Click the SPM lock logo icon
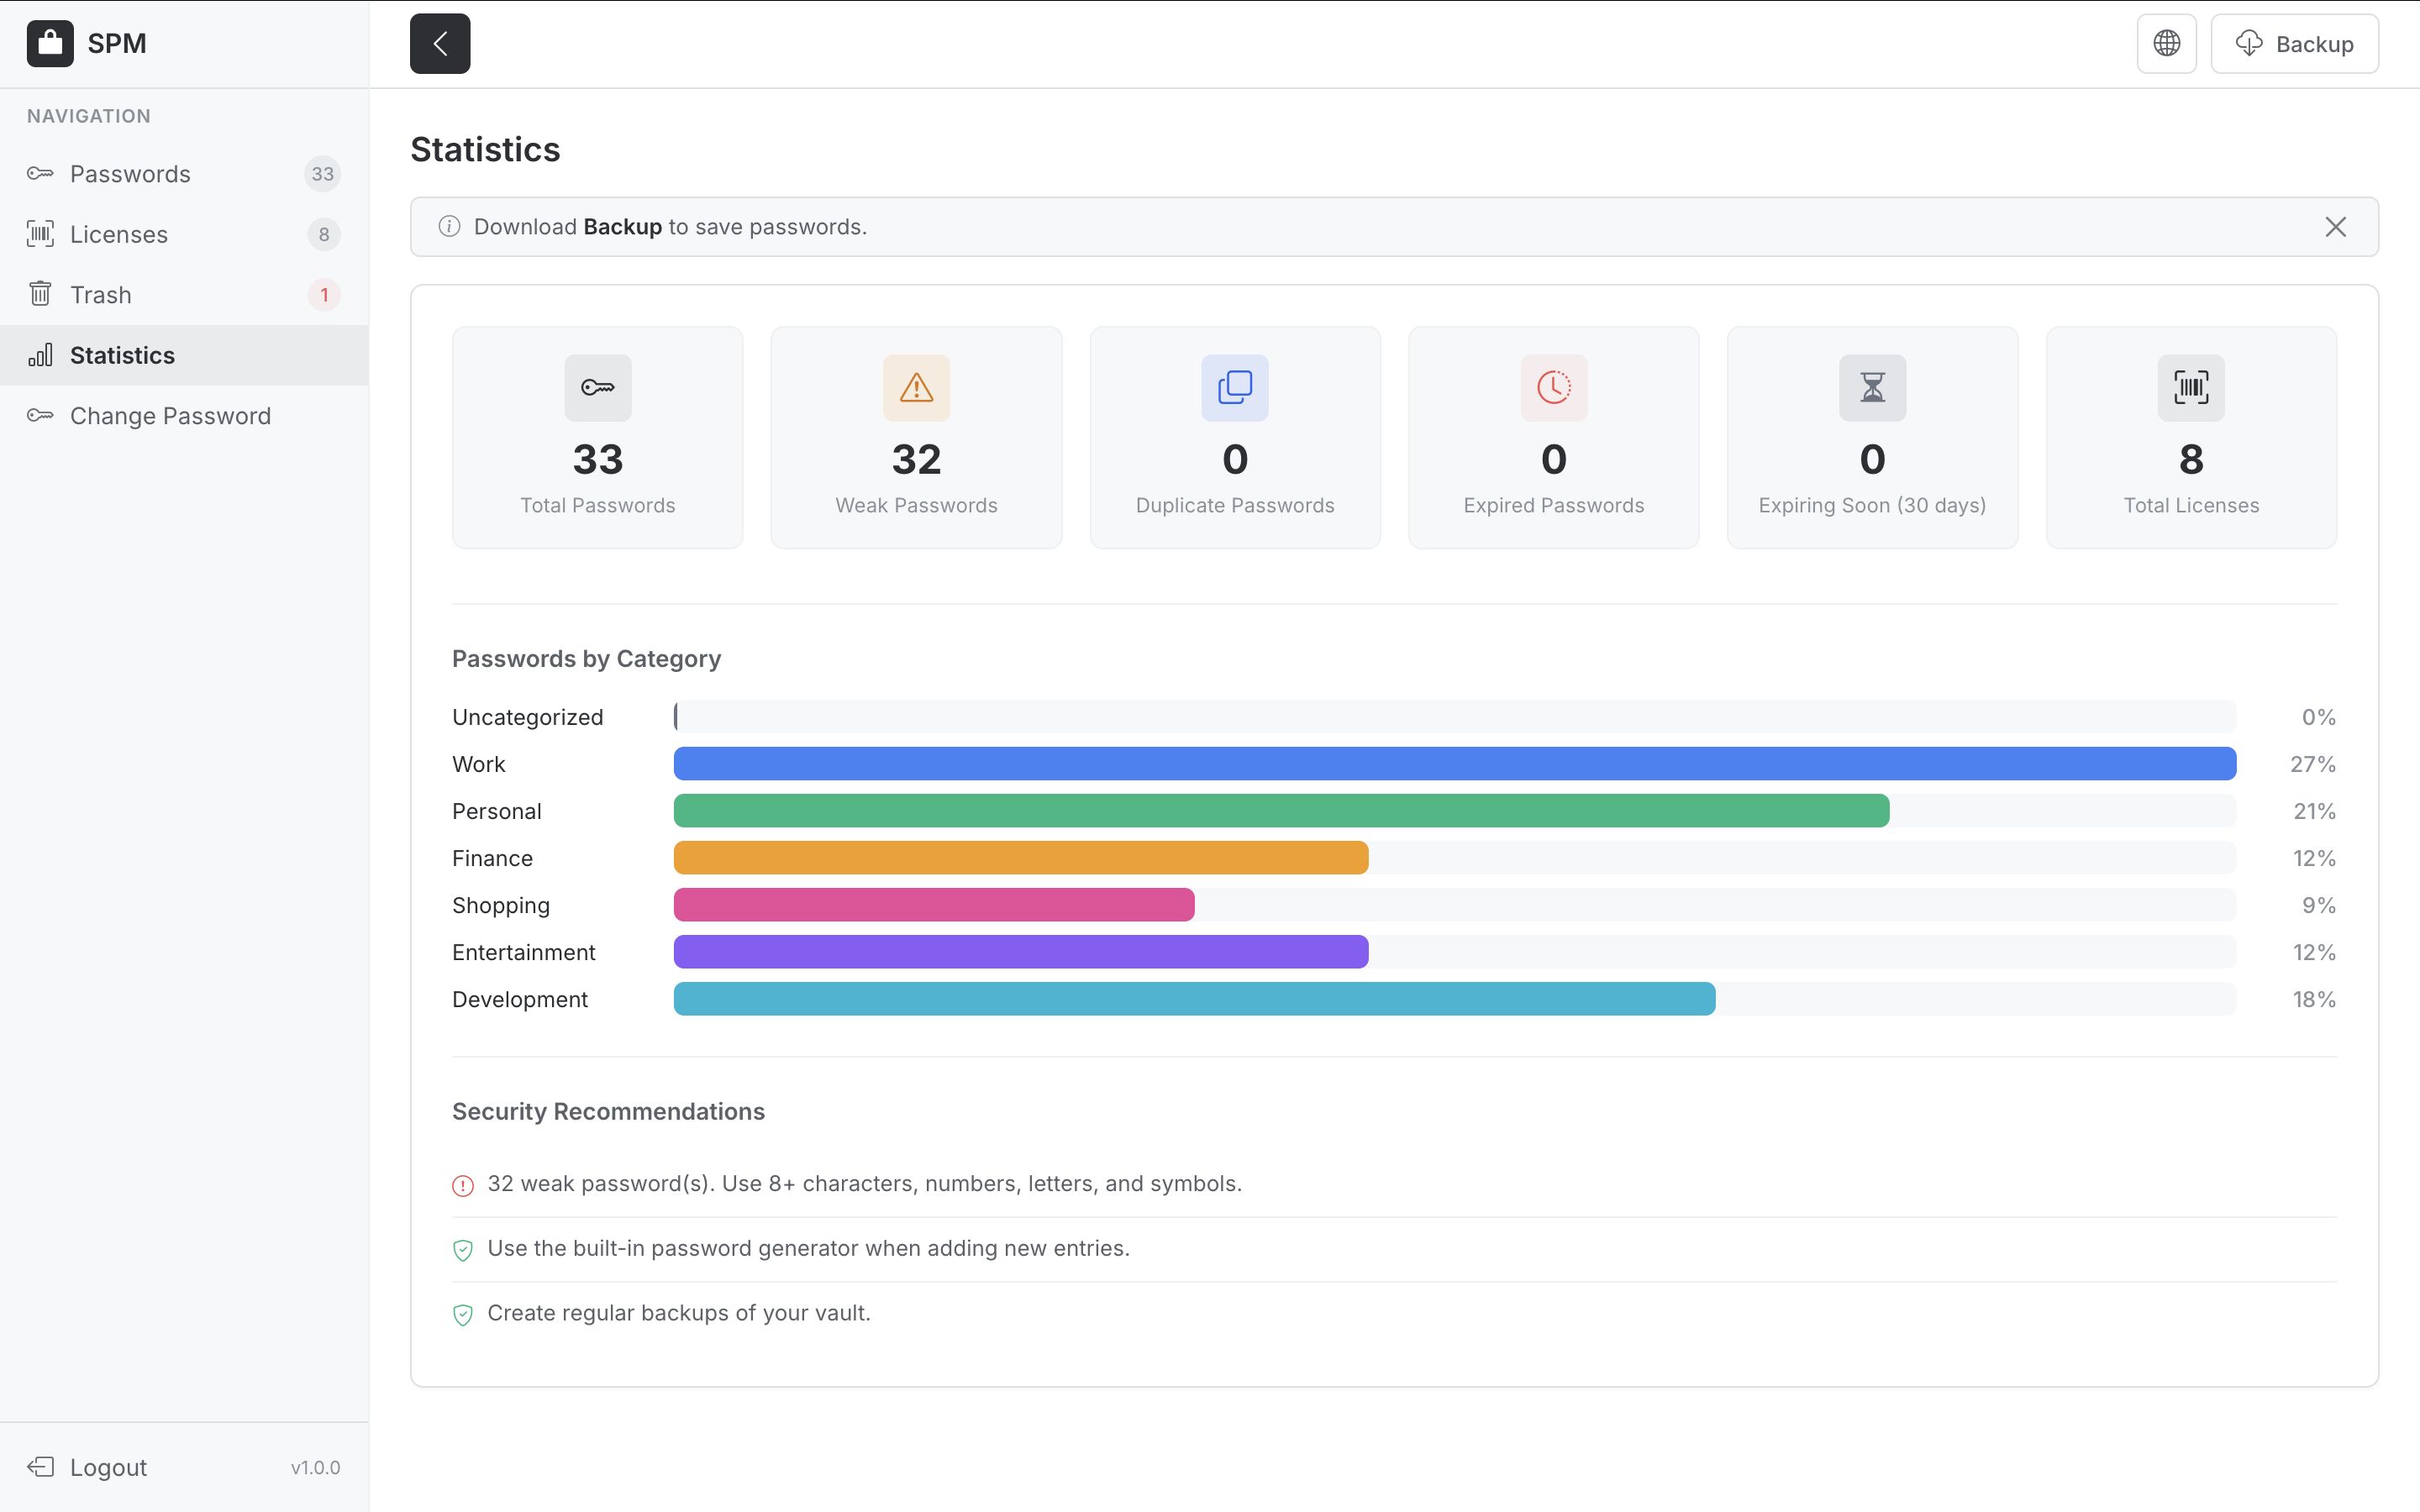Viewport: 2420px width, 1512px height. click(50, 44)
